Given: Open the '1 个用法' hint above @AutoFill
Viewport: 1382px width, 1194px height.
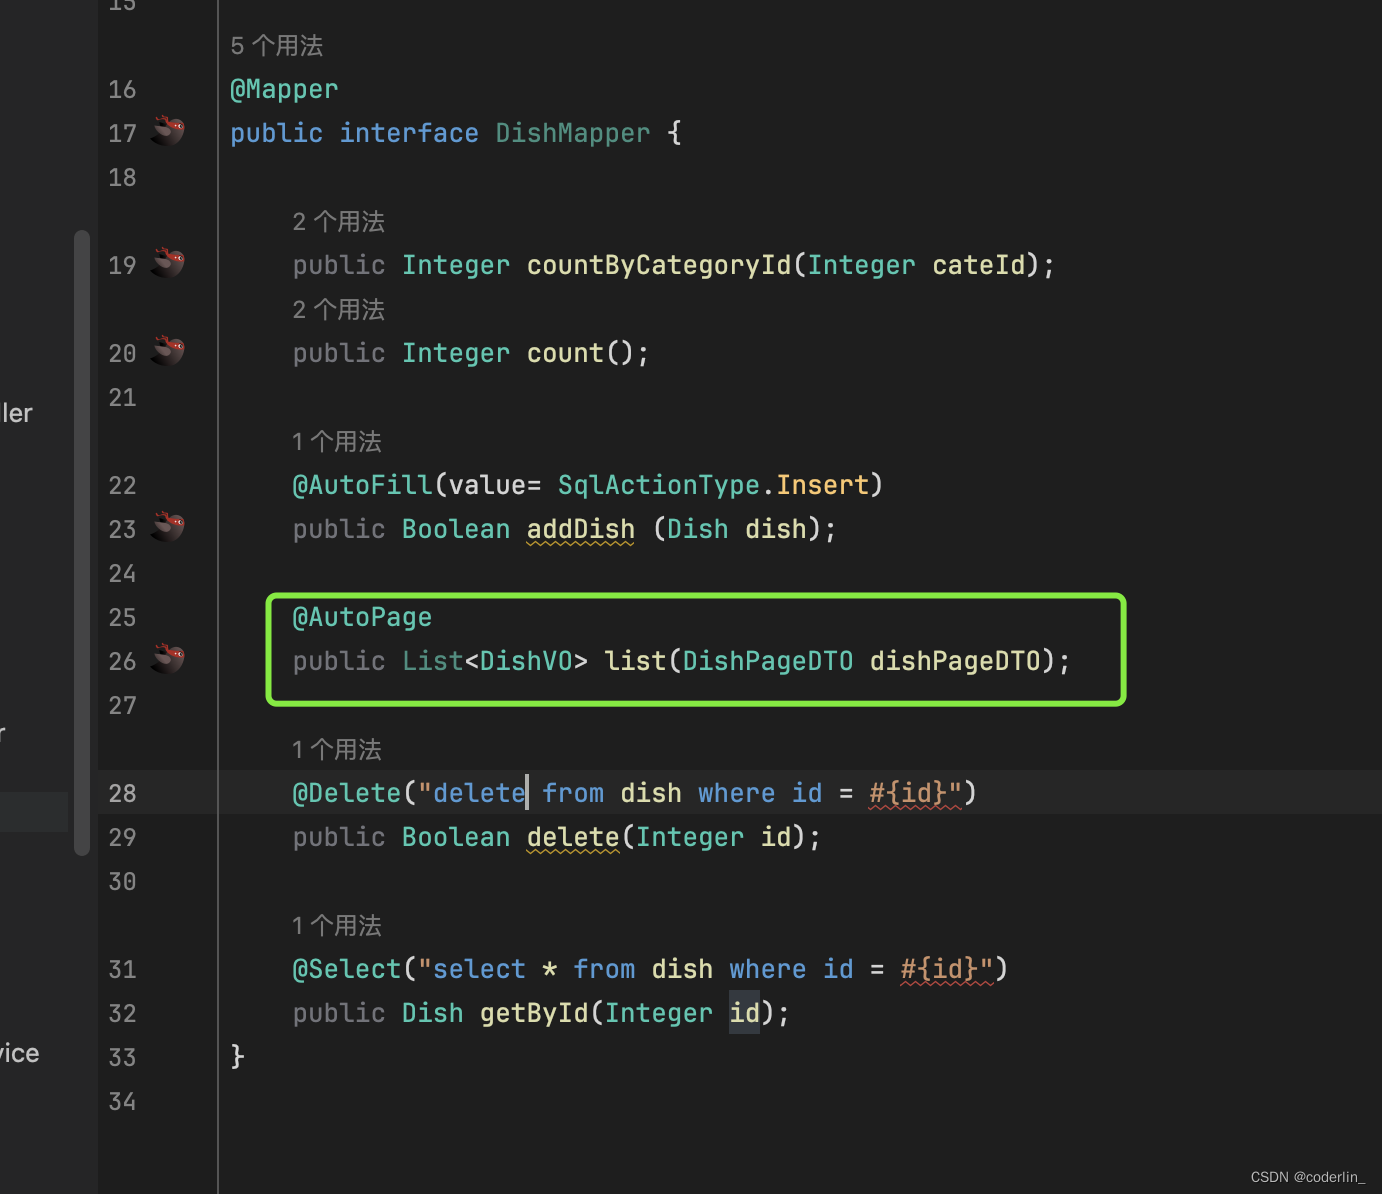Looking at the screenshot, I should pos(337,442).
